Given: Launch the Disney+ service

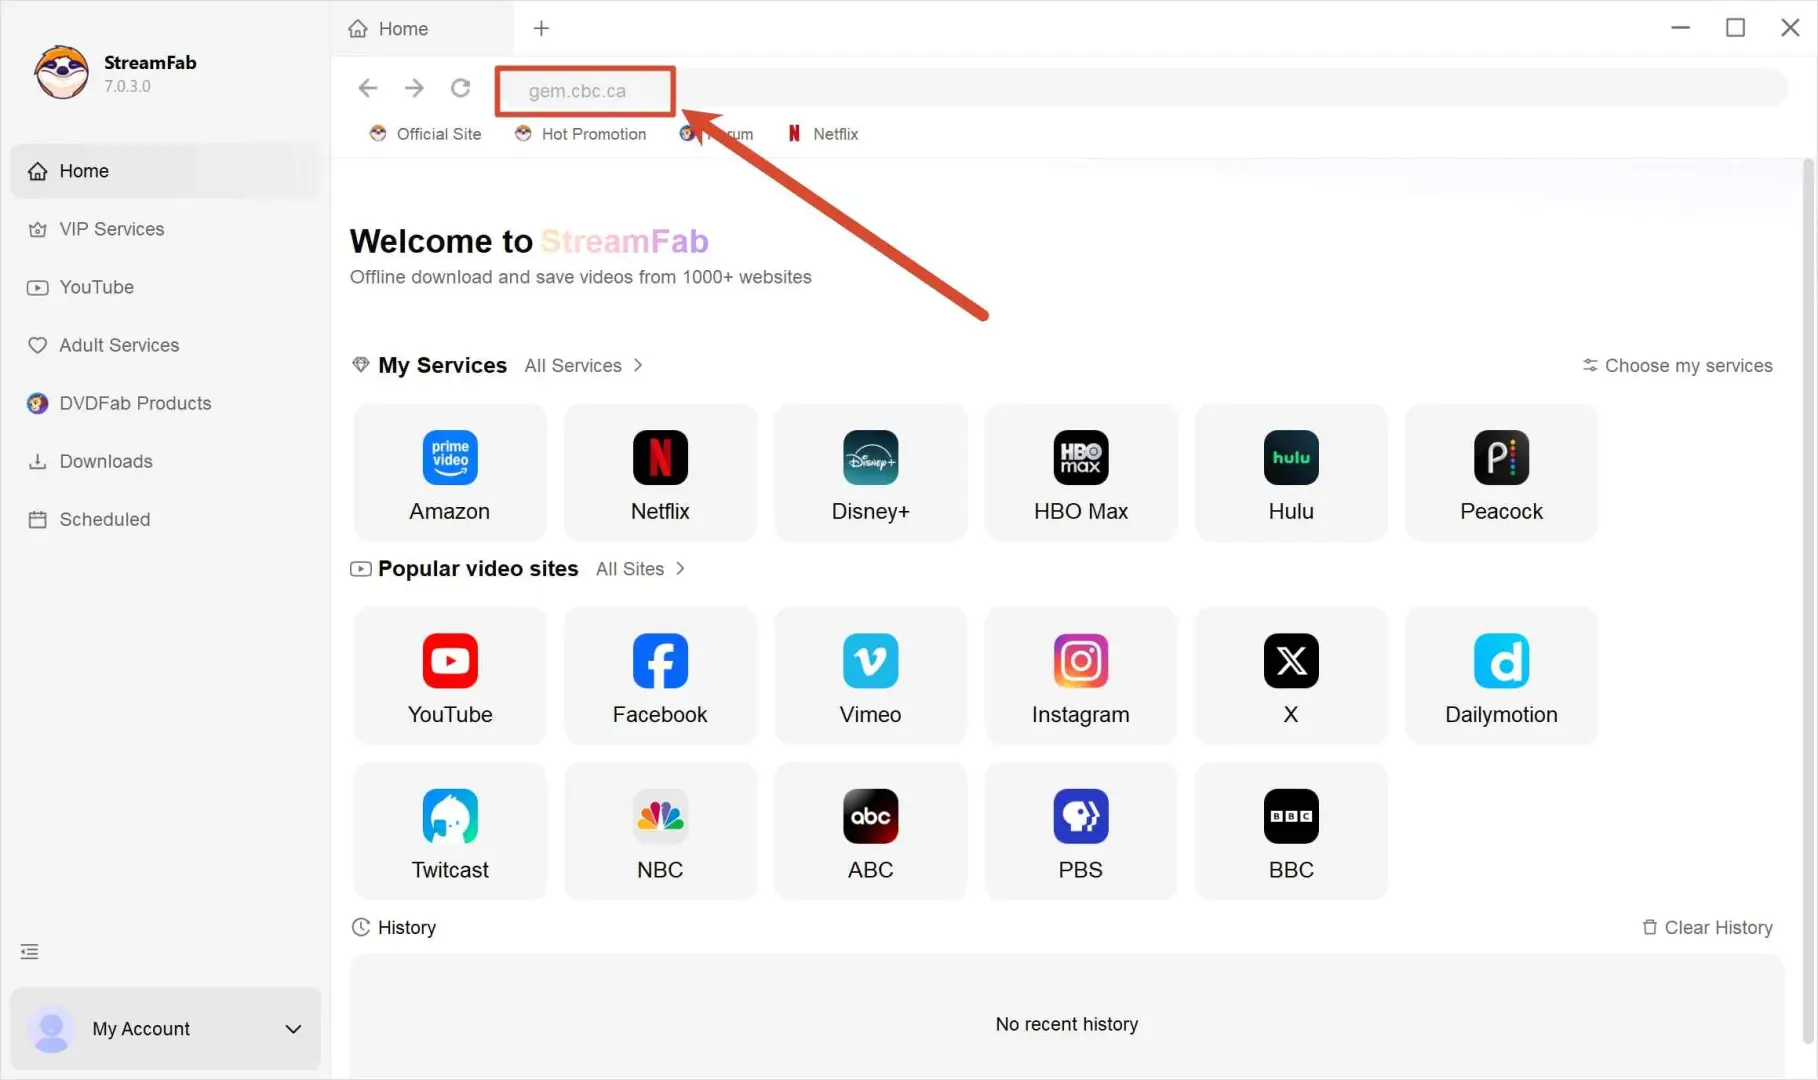Looking at the screenshot, I should pyautogui.click(x=870, y=473).
